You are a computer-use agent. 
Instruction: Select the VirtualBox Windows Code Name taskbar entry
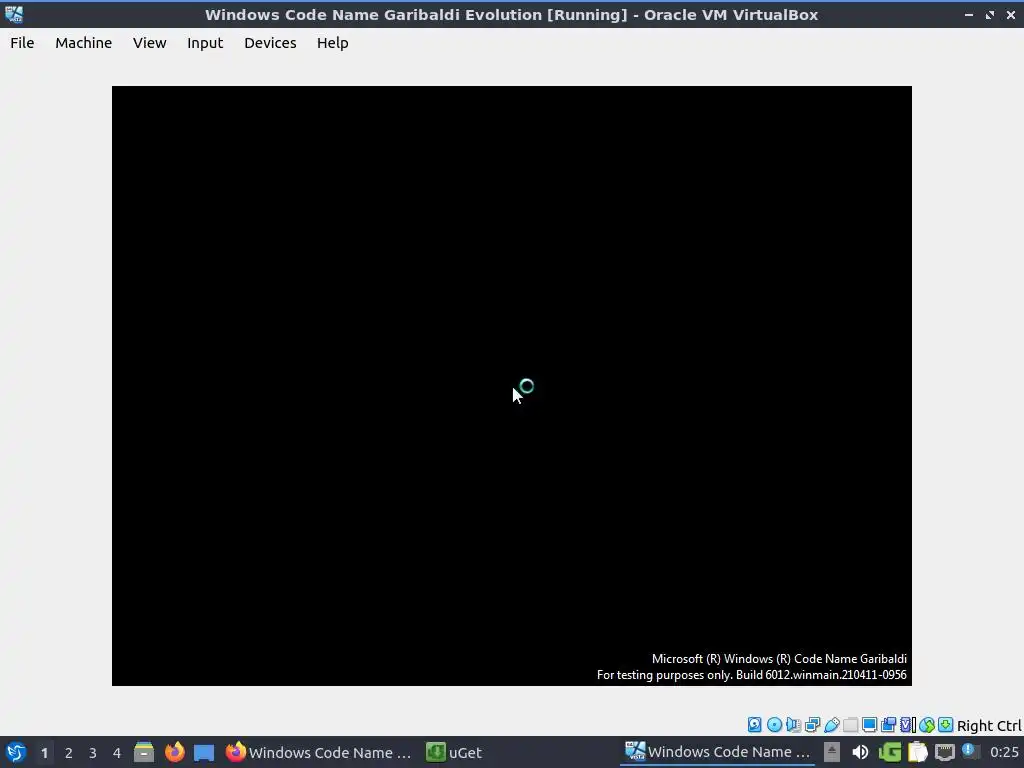[717, 752]
